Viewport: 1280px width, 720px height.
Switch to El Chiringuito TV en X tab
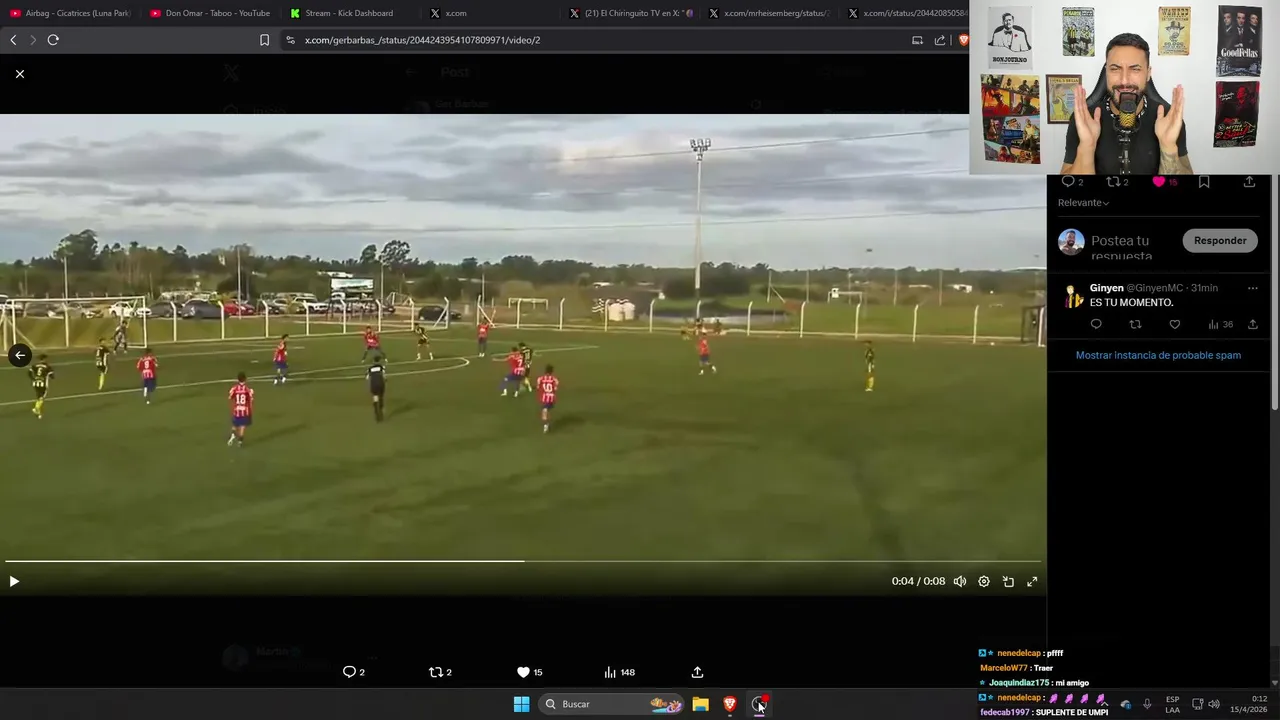(x=630, y=13)
